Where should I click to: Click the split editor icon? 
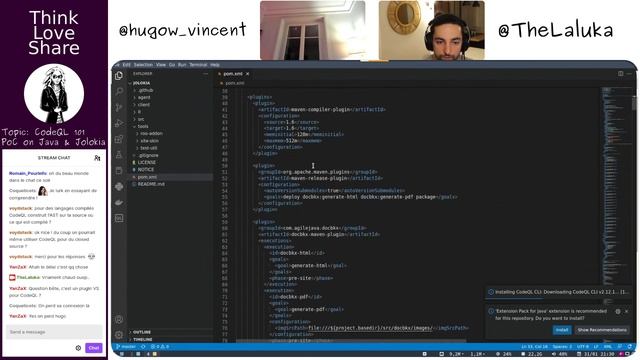[x=620, y=73]
